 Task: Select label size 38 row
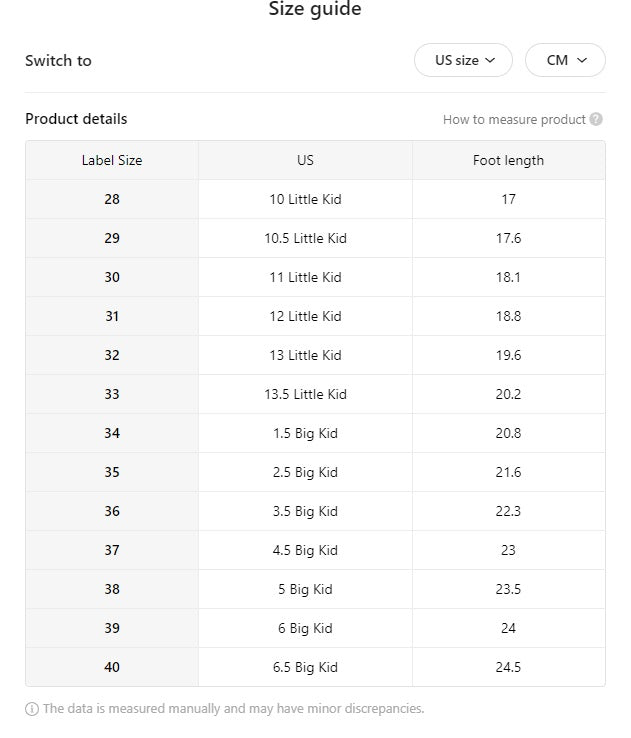click(x=112, y=589)
